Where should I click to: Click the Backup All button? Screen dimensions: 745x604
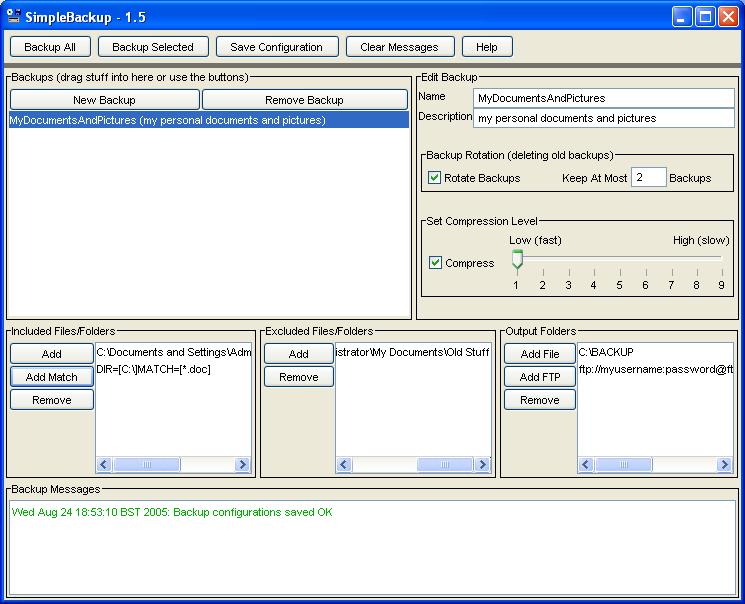coord(50,47)
